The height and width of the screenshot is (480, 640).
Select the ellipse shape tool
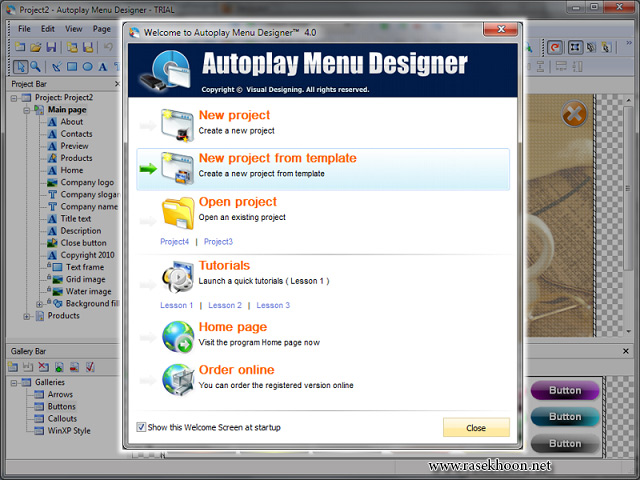click(x=87, y=66)
